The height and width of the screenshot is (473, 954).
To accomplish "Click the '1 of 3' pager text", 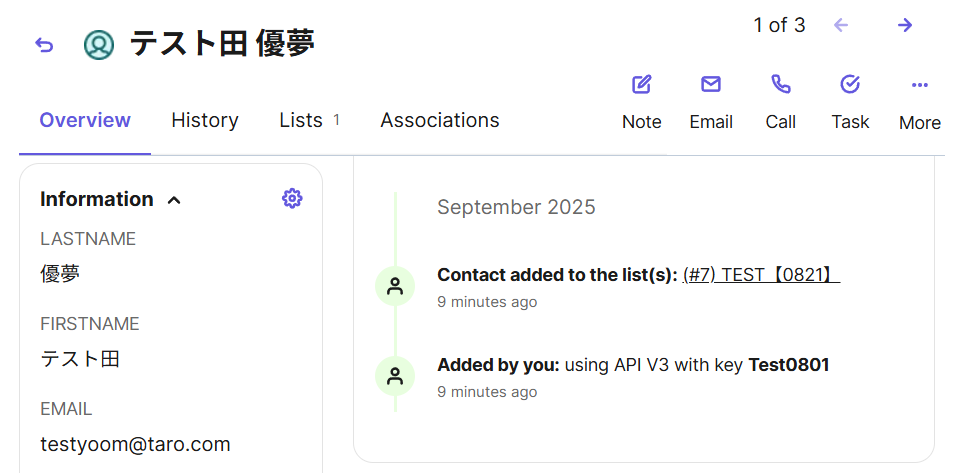I will 779,25.
